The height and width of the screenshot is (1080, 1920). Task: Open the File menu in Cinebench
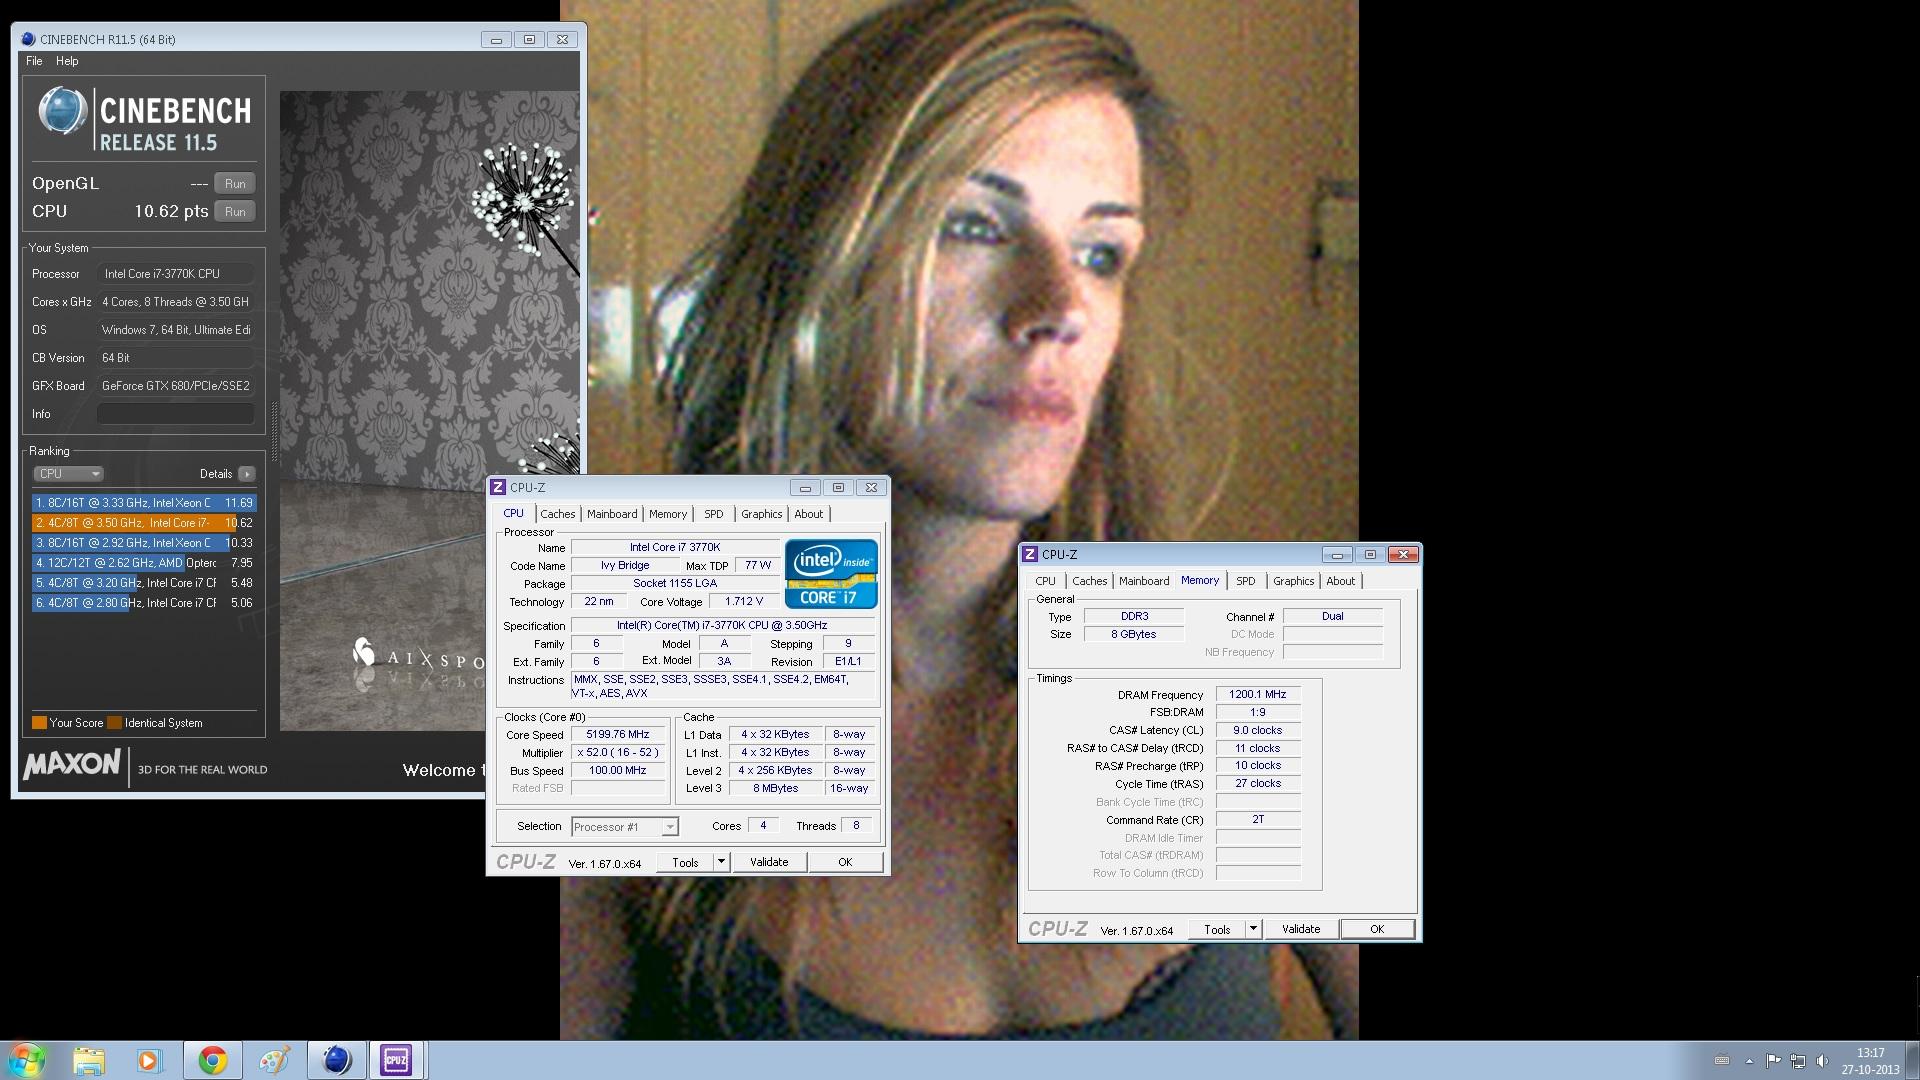pyautogui.click(x=34, y=61)
